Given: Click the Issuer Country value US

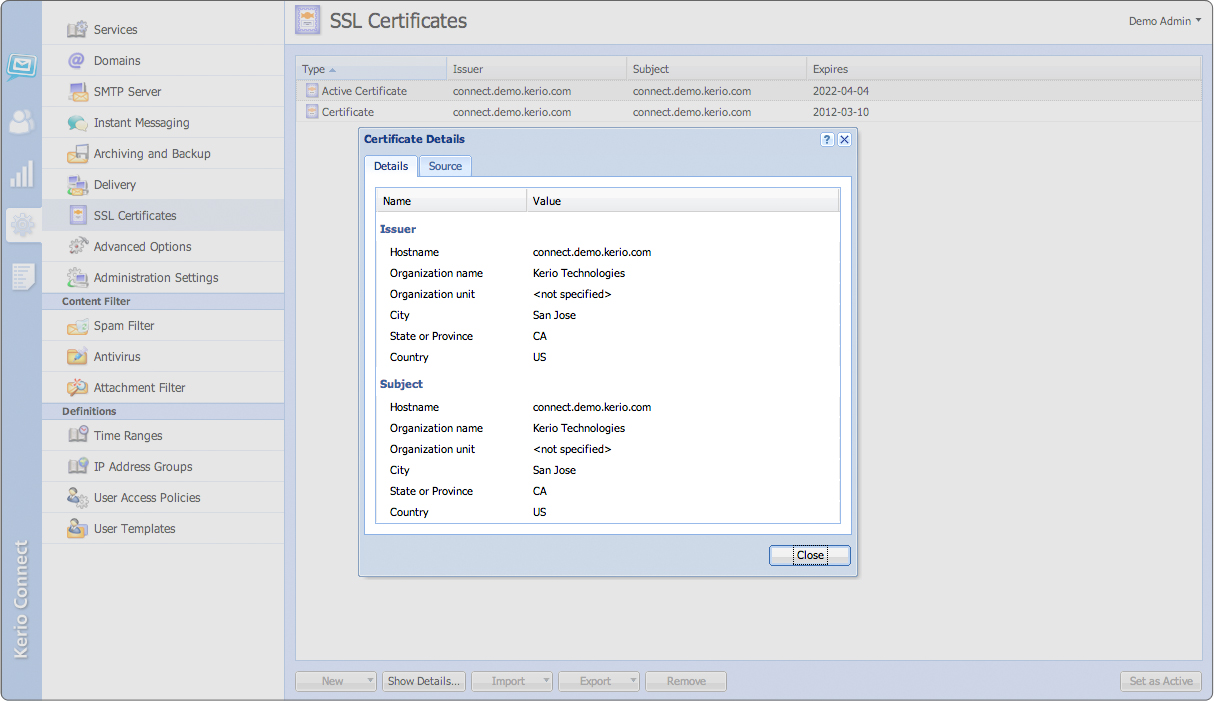Looking at the screenshot, I should [x=540, y=357].
